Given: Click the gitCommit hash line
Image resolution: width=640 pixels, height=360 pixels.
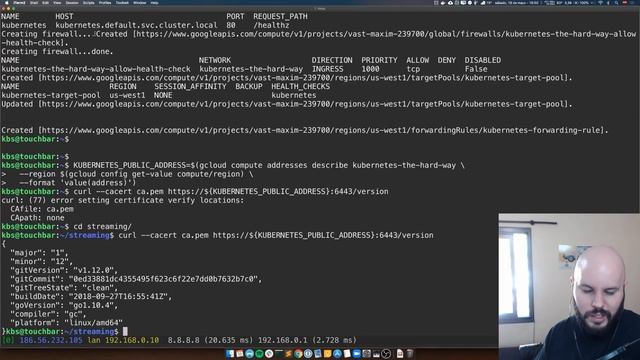Looking at the screenshot, I should tap(136, 279).
